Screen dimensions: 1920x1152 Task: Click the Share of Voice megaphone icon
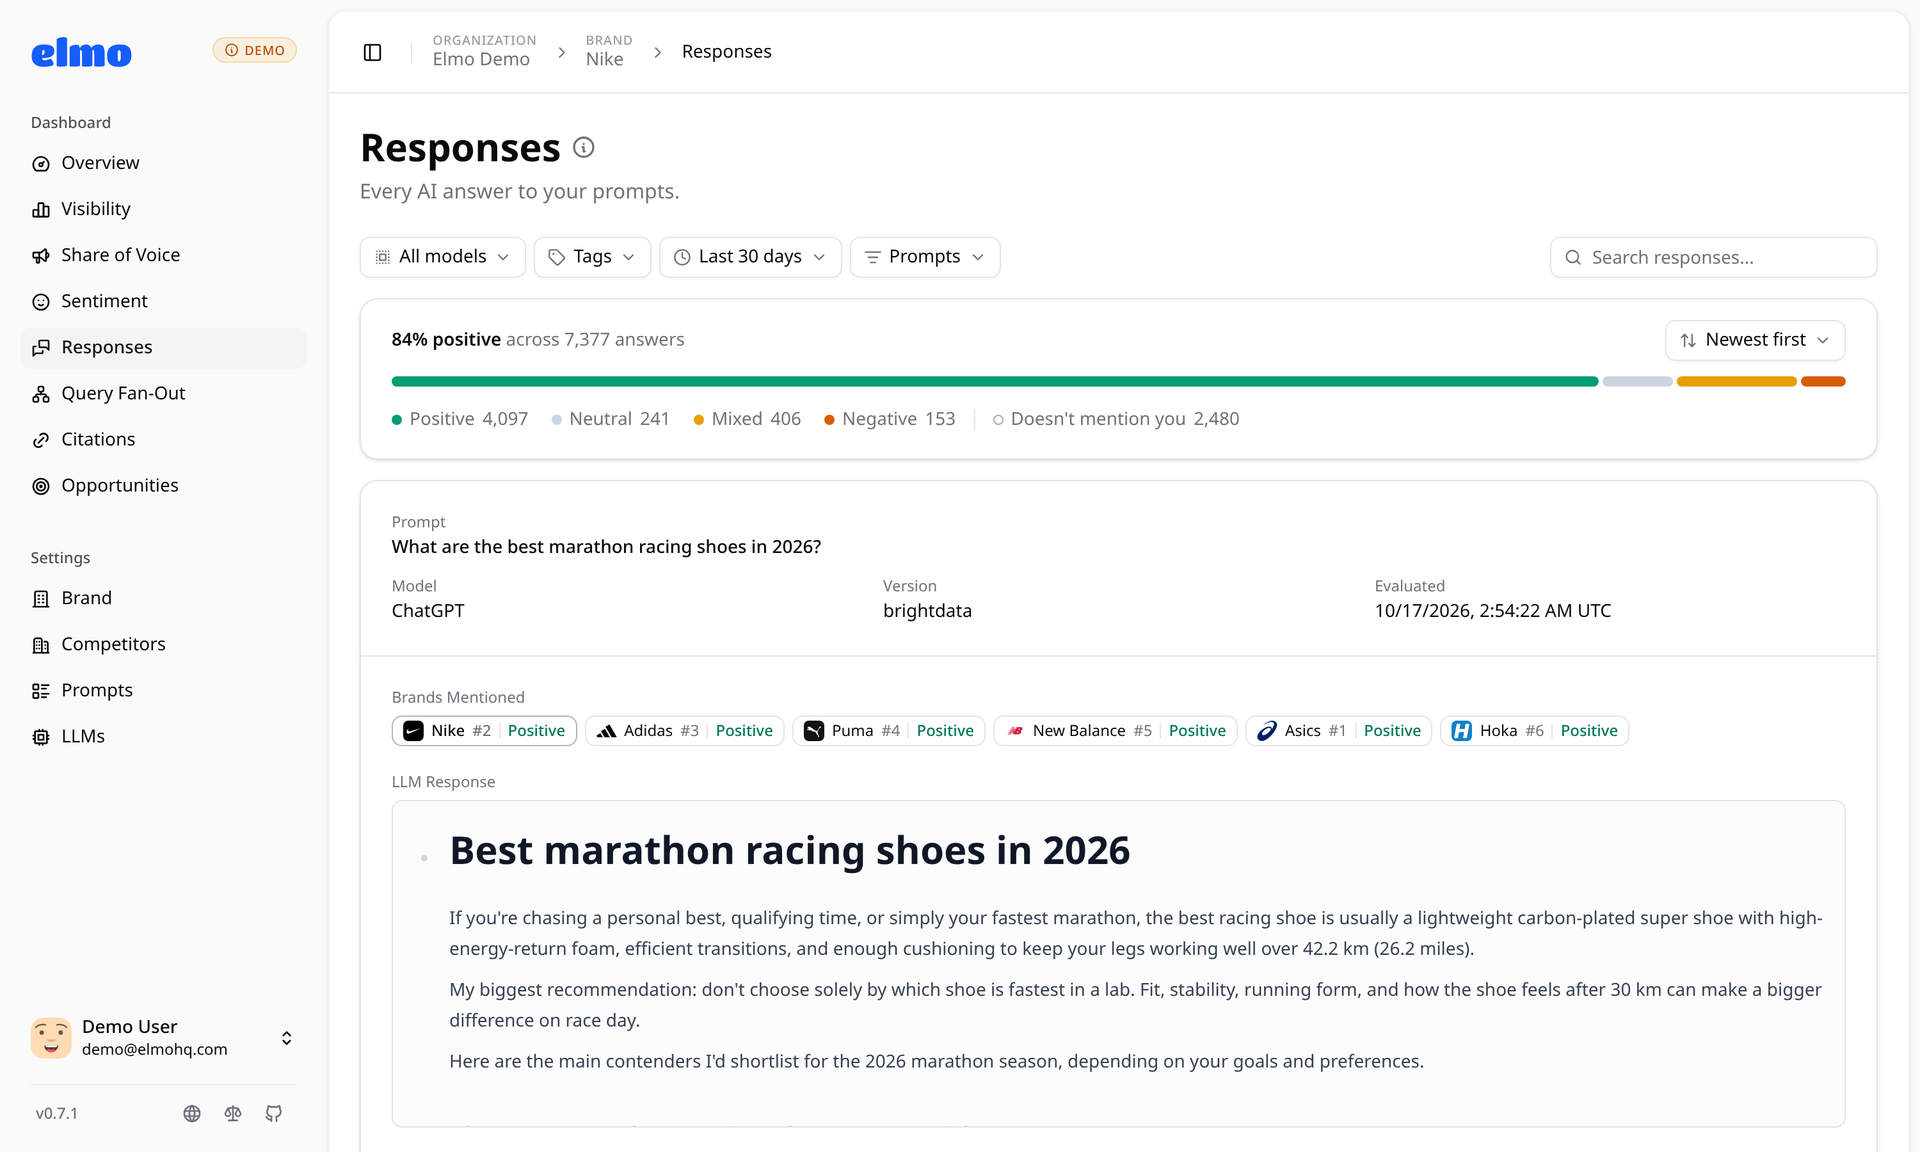point(41,256)
